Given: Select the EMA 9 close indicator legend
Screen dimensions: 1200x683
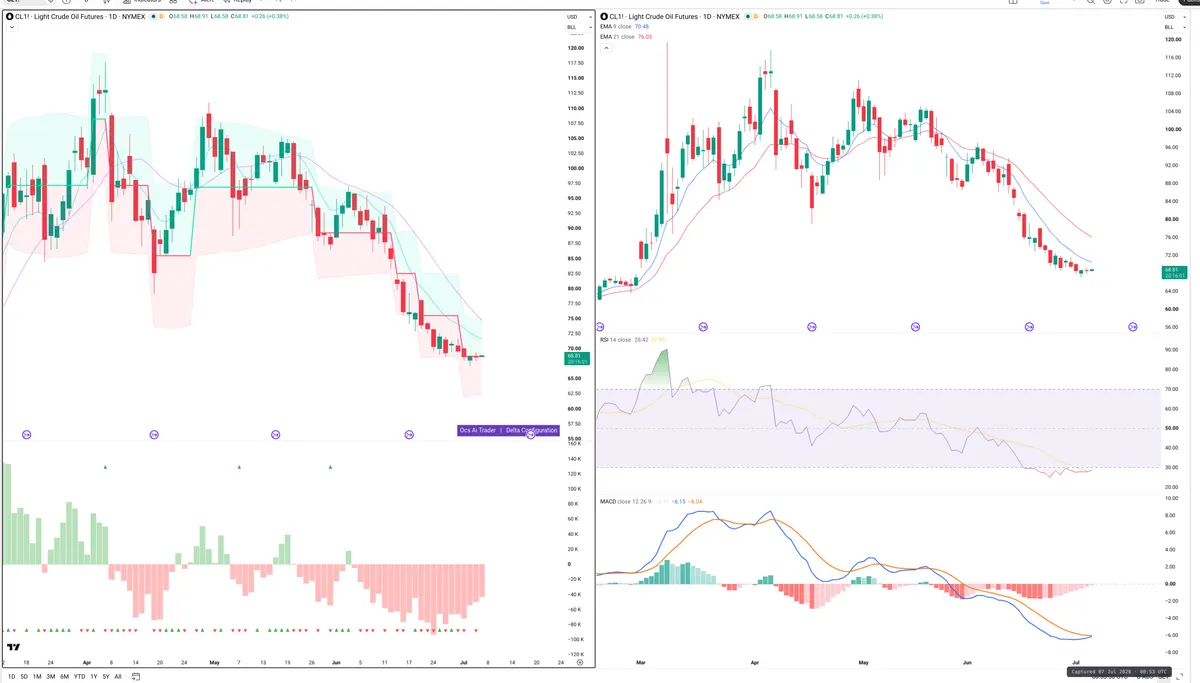Looking at the screenshot, I should pos(619,27).
